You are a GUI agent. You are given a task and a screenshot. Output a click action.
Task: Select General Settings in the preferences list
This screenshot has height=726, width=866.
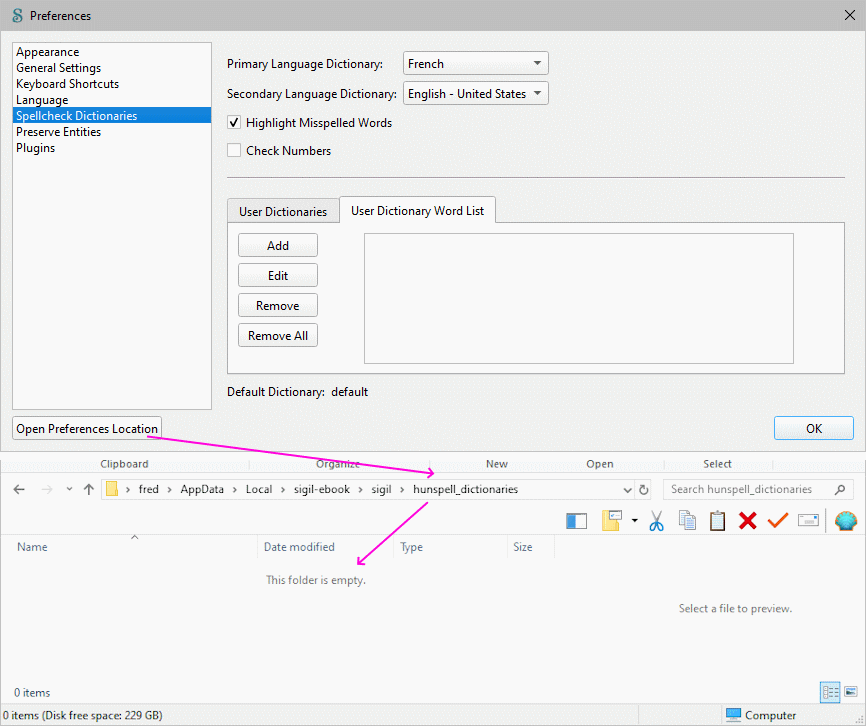(x=112, y=68)
